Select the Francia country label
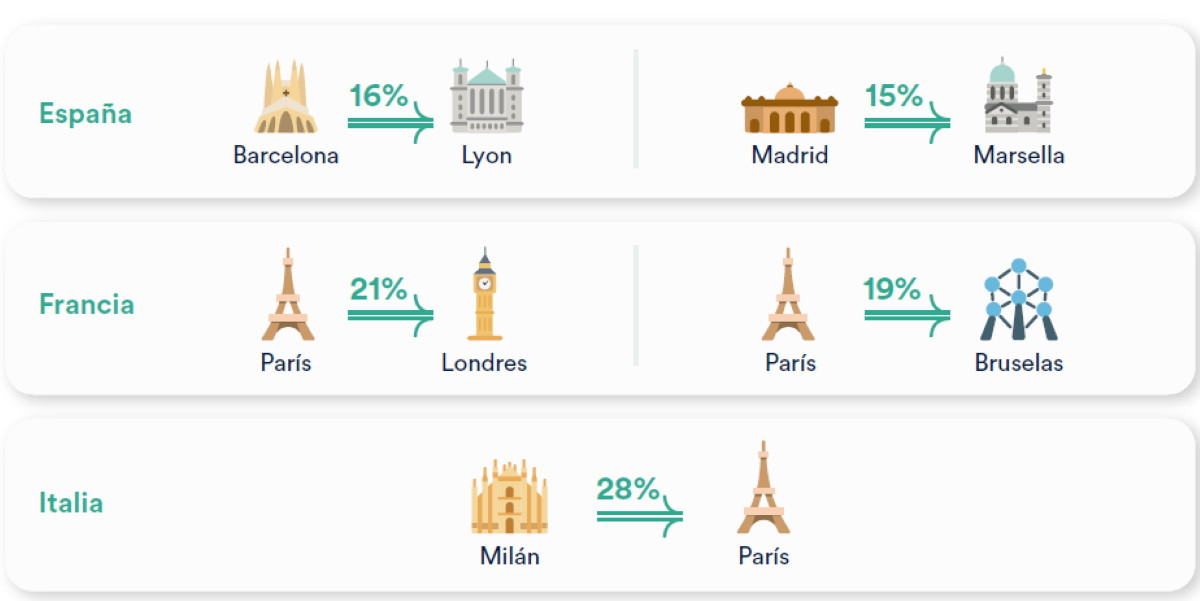Image resolution: width=1200 pixels, height=601 pixels. 86,304
